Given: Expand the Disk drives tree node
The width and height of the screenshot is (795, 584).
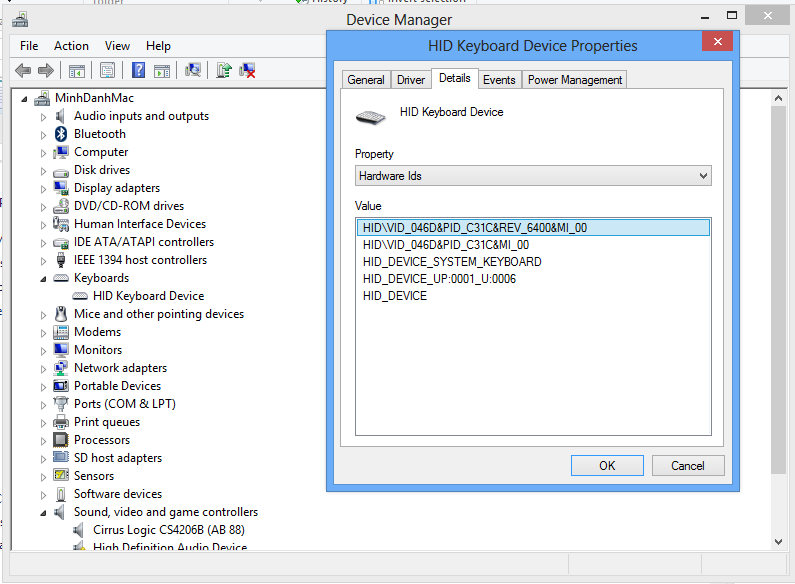Looking at the screenshot, I should click(x=43, y=171).
